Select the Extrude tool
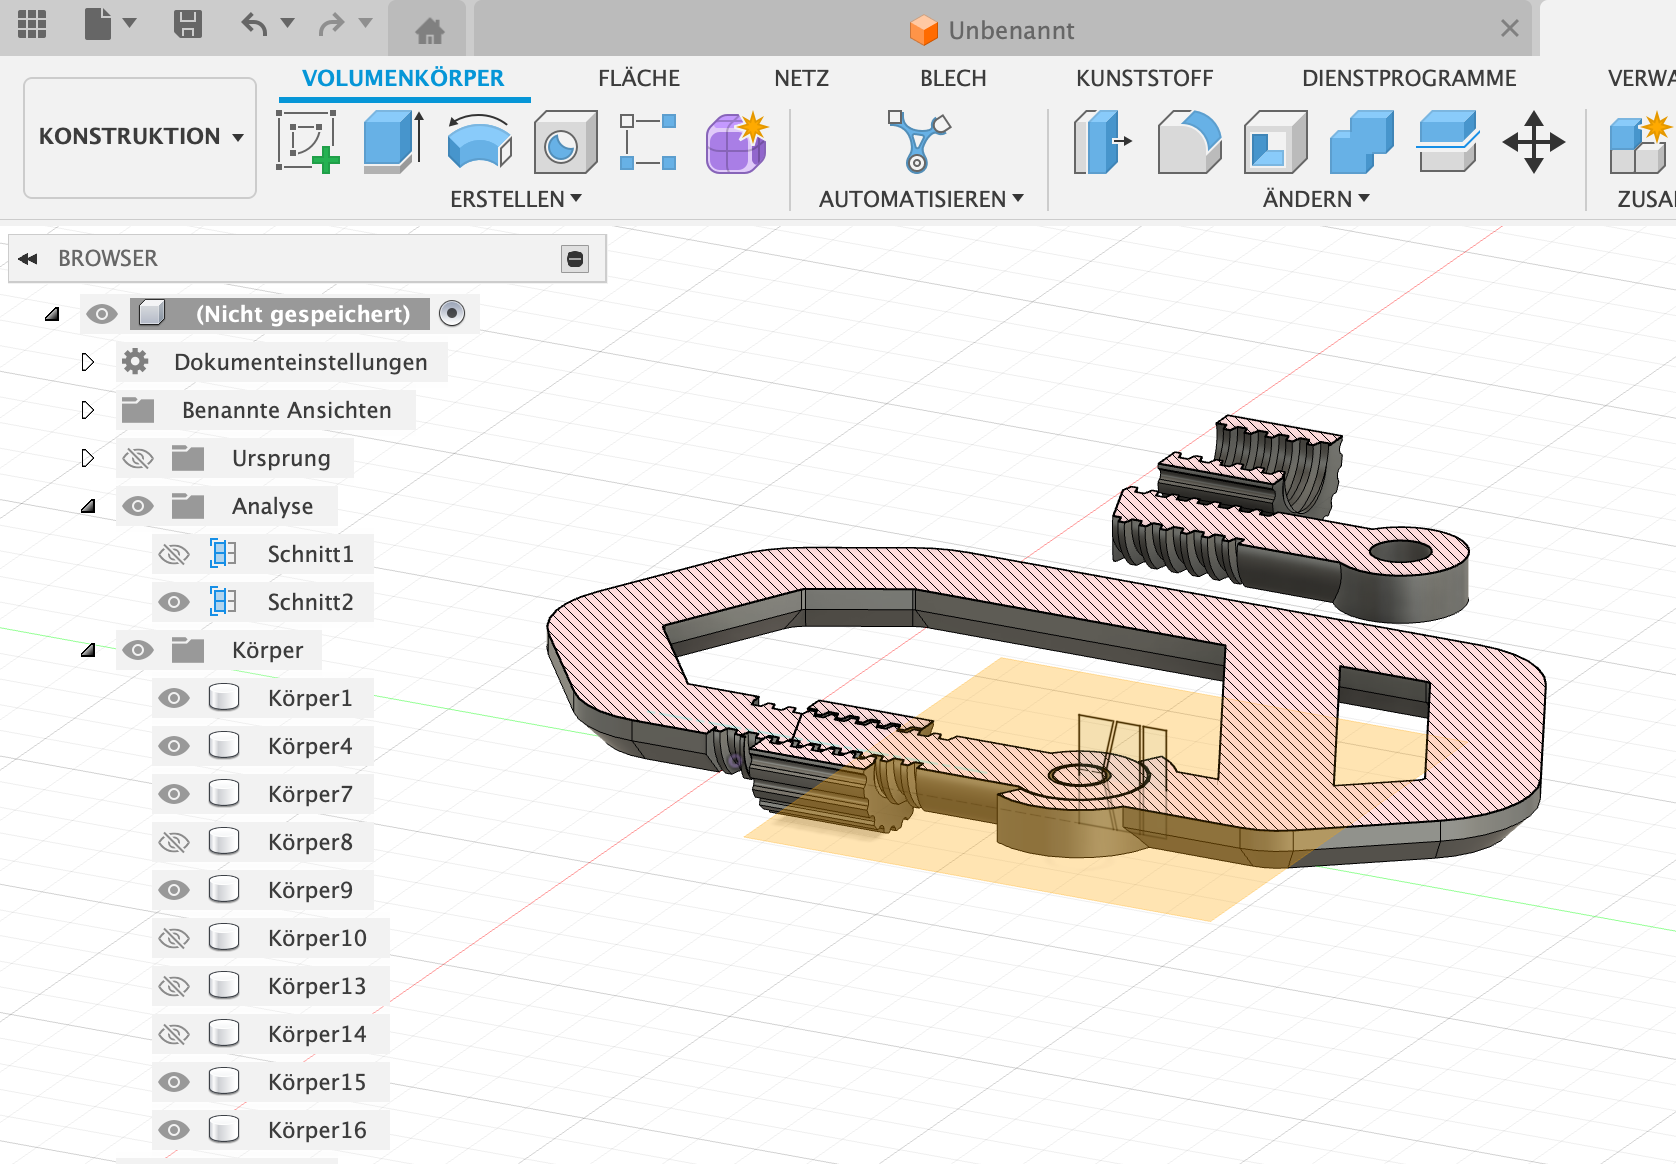This screenshot has width=1676, height=1164. click(x=394, y=142)
